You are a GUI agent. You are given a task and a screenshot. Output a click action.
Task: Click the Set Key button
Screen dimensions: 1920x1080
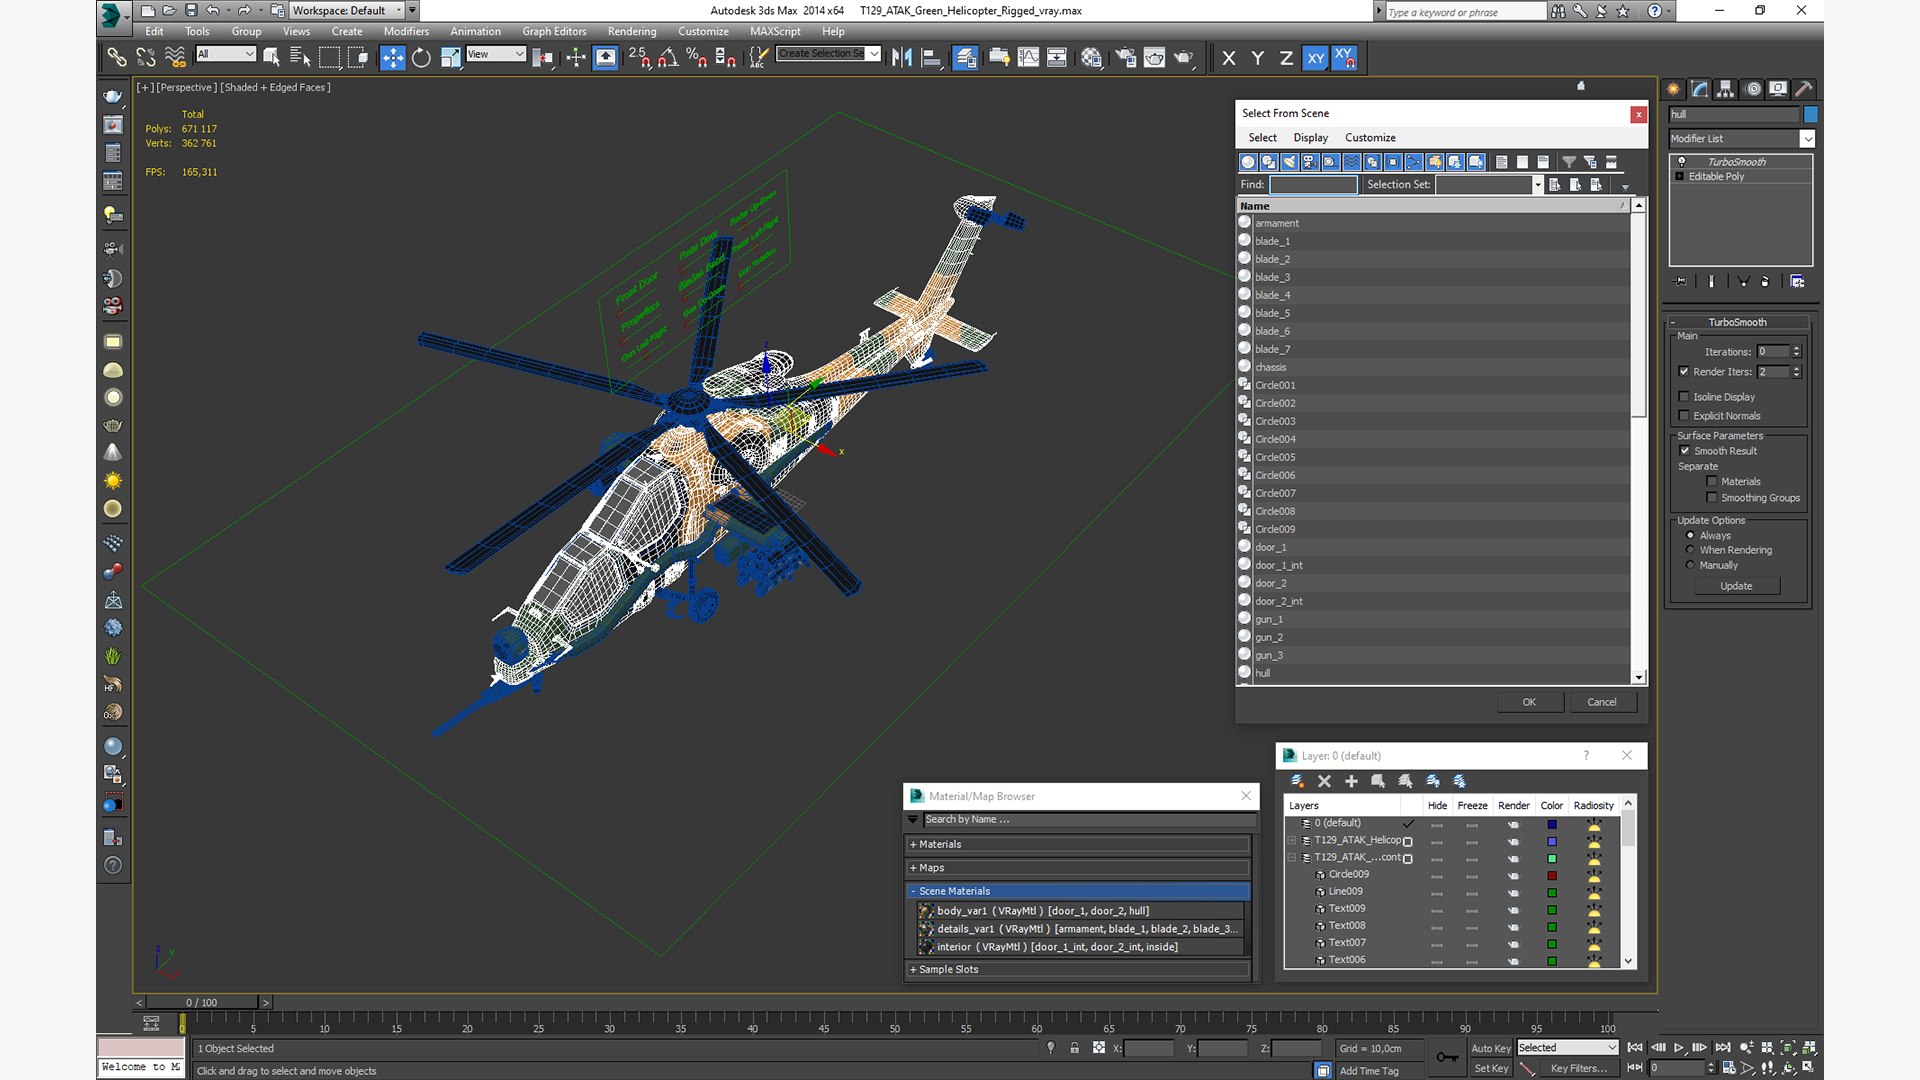click(1490, 1069)
